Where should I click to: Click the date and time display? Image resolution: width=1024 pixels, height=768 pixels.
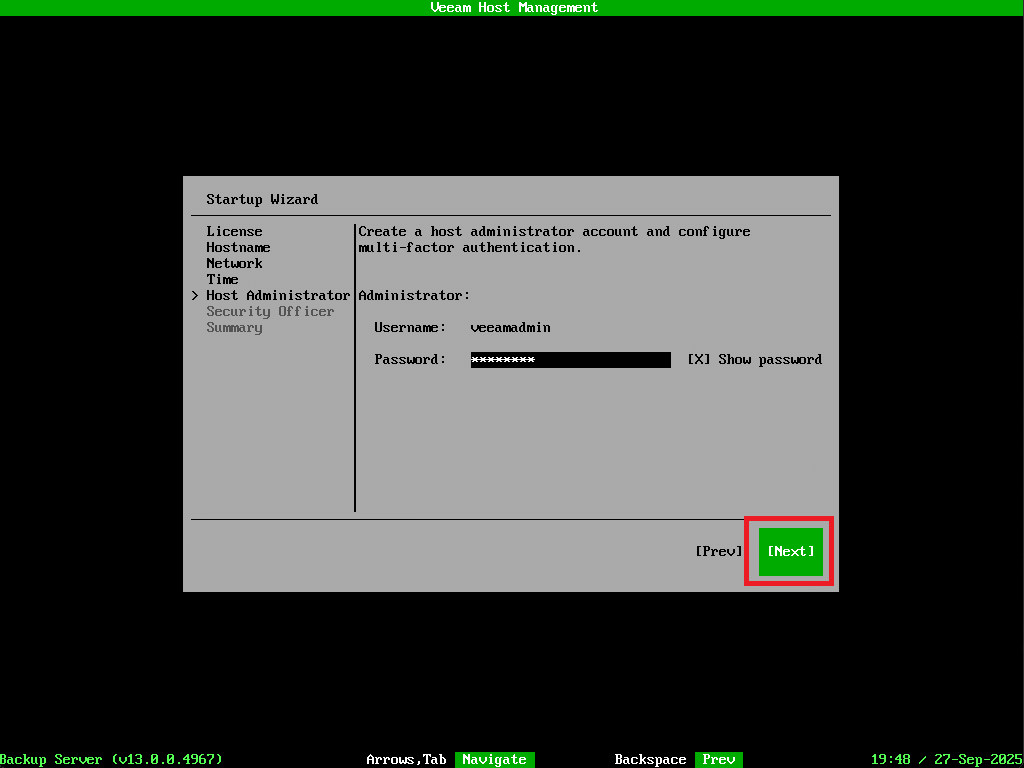tap(946, 760)
